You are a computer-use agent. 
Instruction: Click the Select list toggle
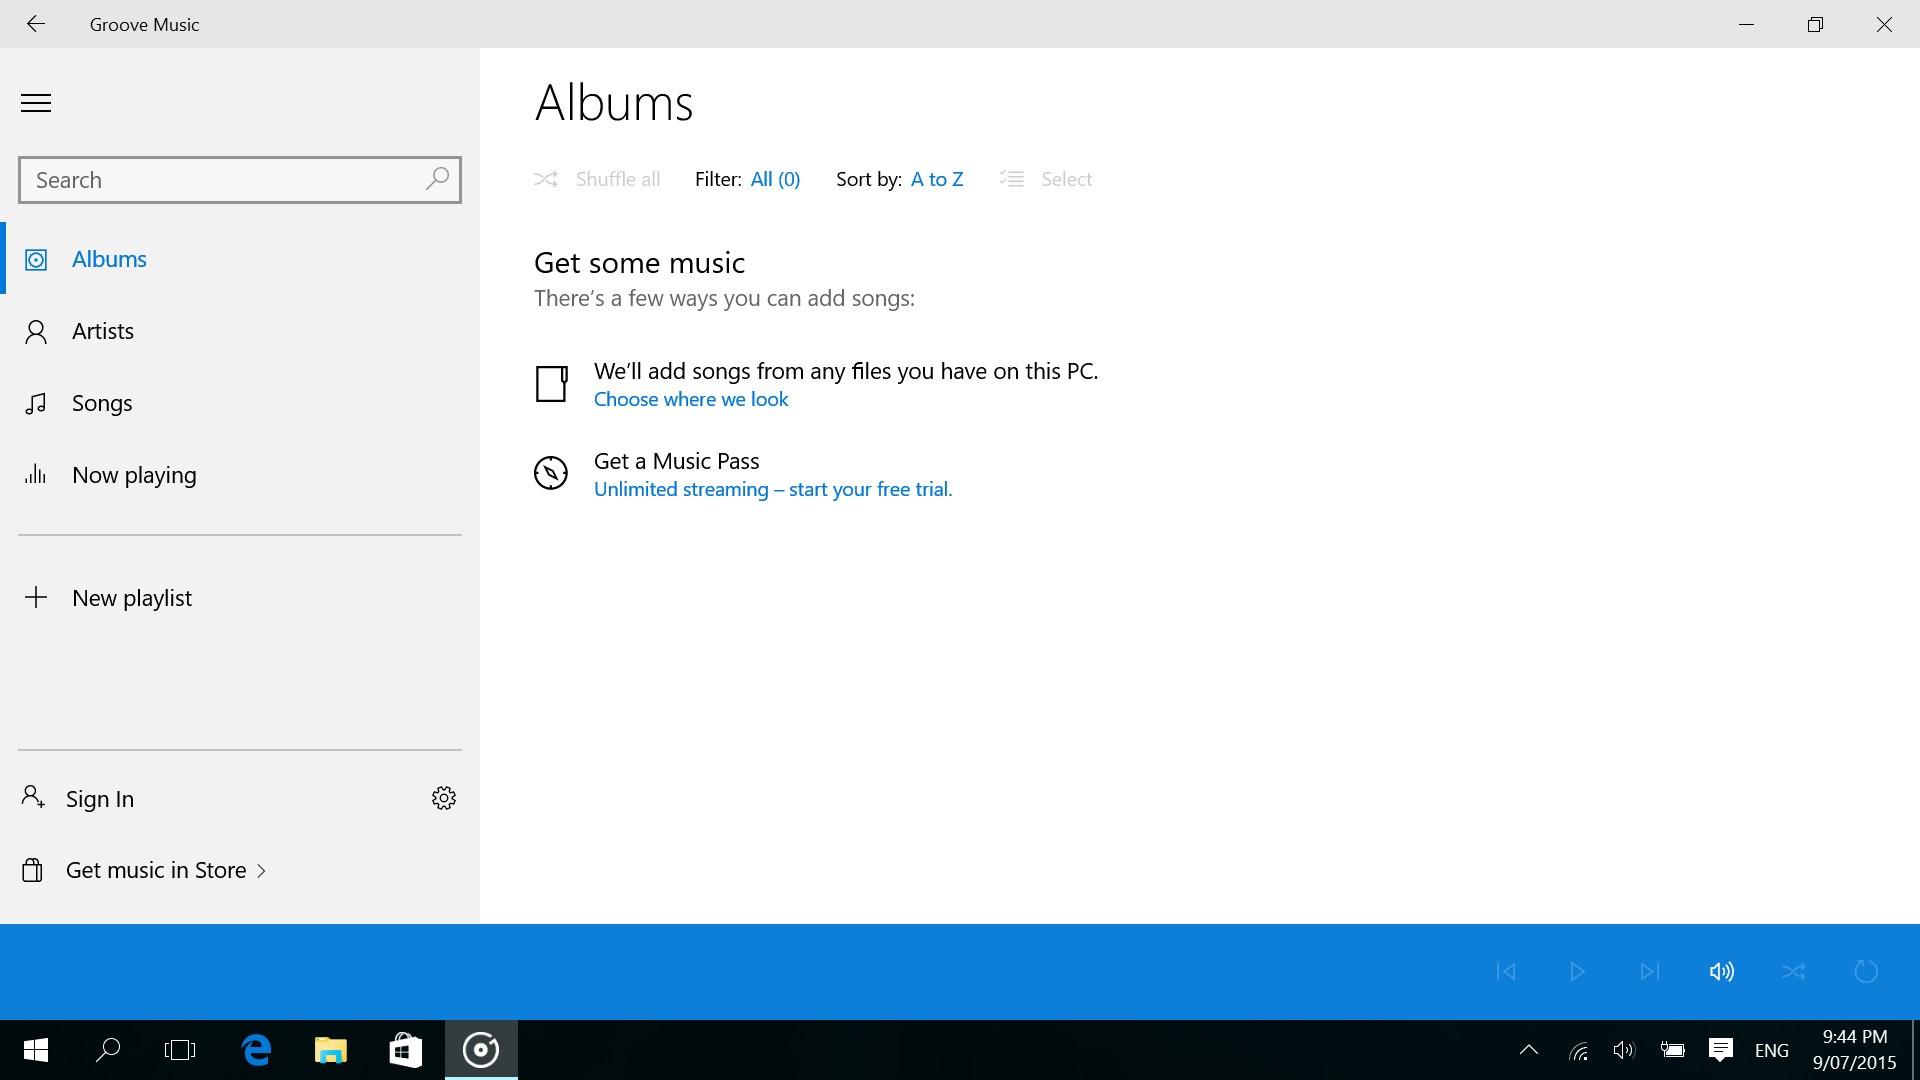click(1046, 179)
